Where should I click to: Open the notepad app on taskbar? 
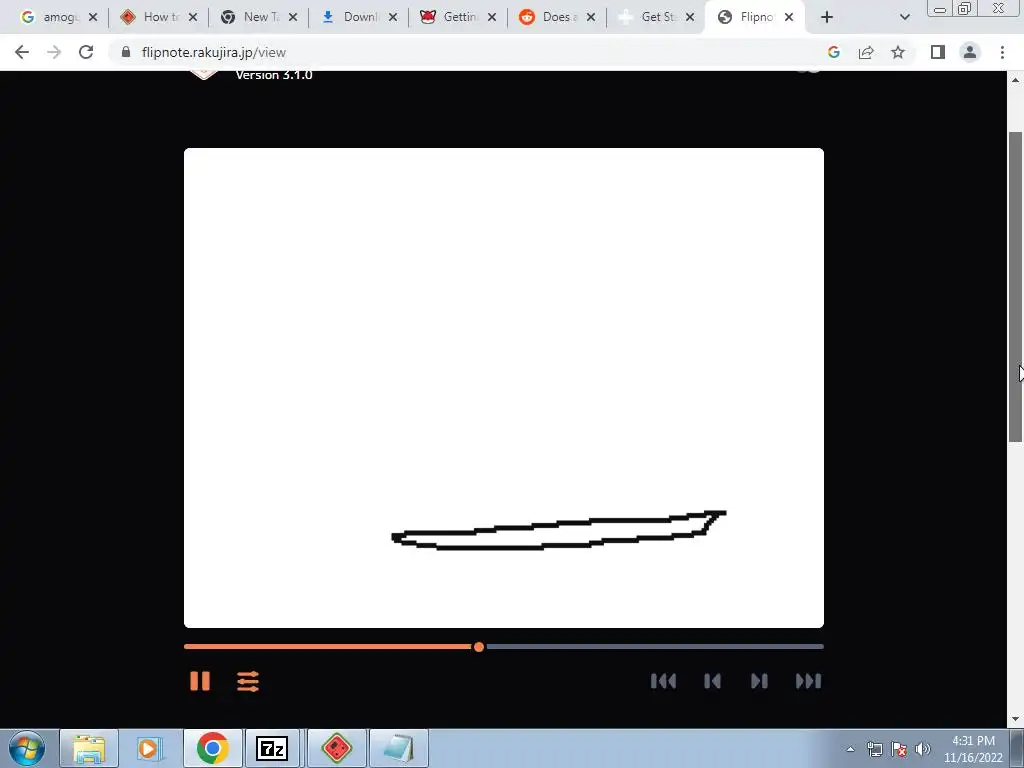coord(398,748)
